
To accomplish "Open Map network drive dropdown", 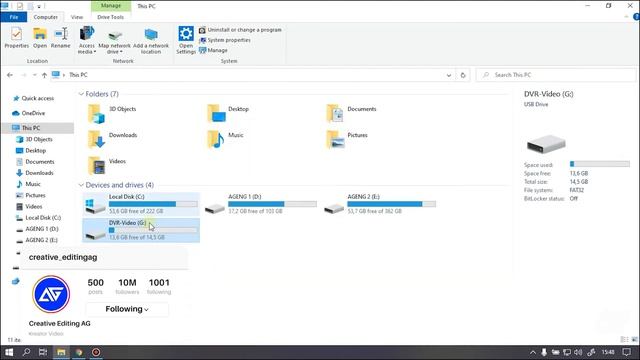I will [x=115, y=40].
